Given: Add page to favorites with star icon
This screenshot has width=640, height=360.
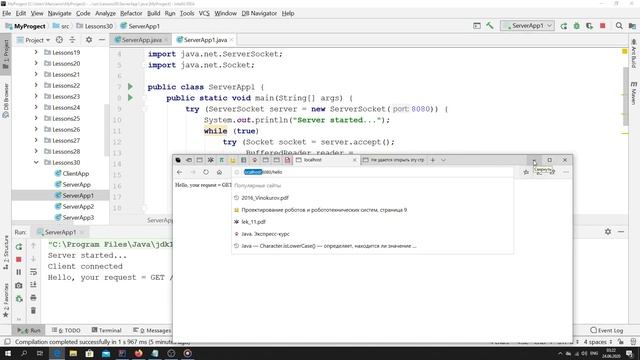Looking at the screenshot, I should (x=526, y=172).
